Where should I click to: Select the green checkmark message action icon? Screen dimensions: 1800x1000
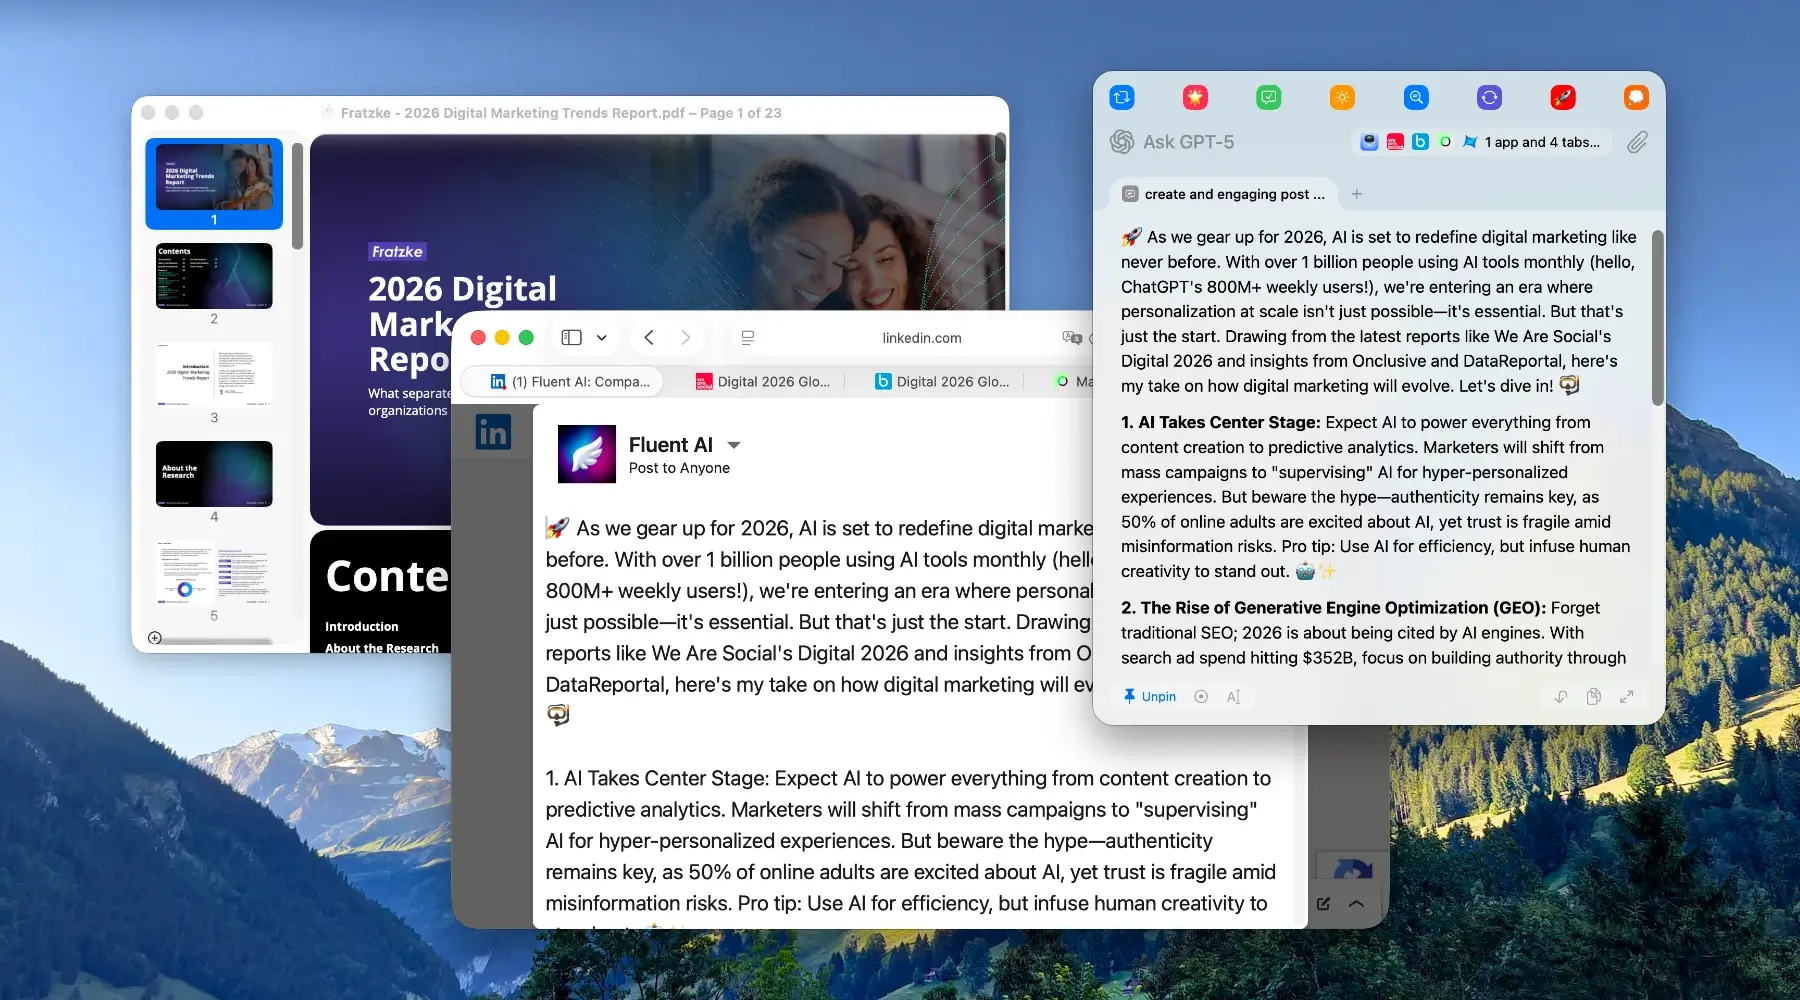1268,97
